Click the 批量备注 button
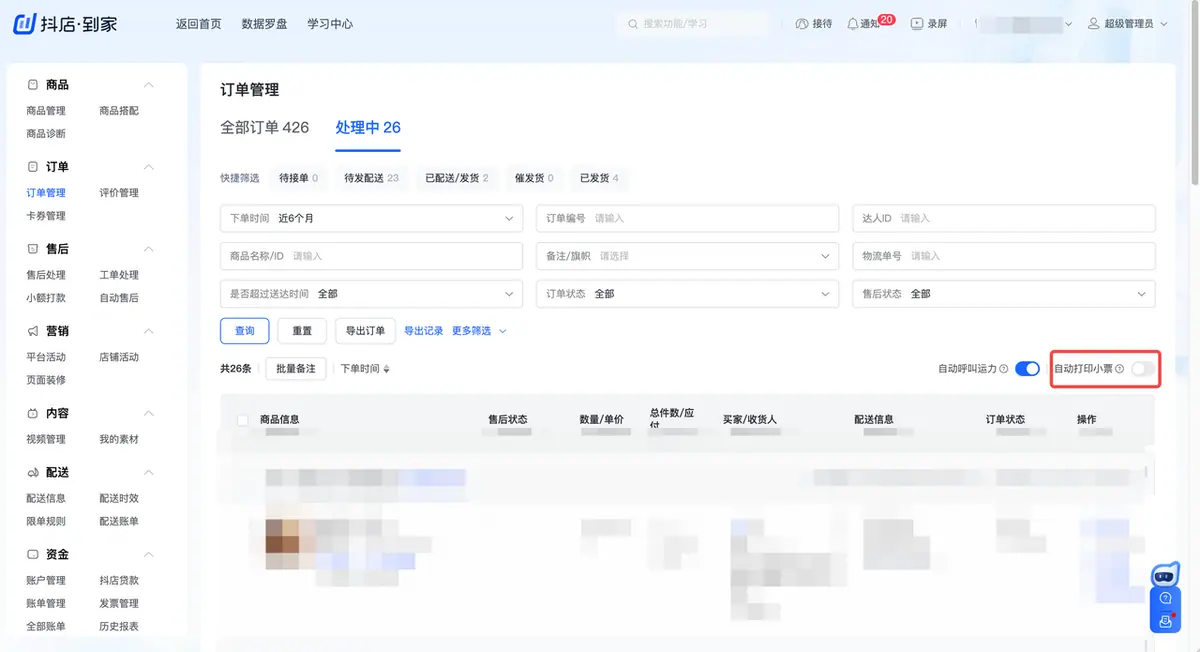 click(x=296, y=369)
